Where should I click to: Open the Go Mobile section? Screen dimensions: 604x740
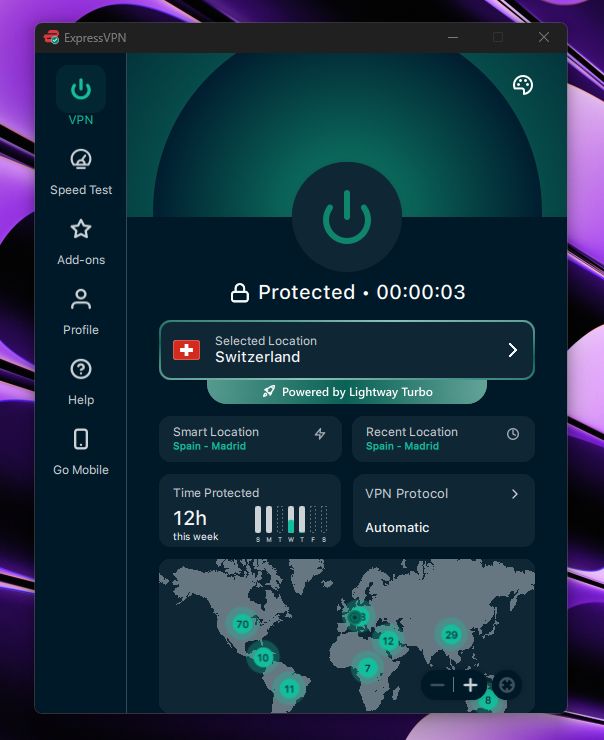point(81,452)
